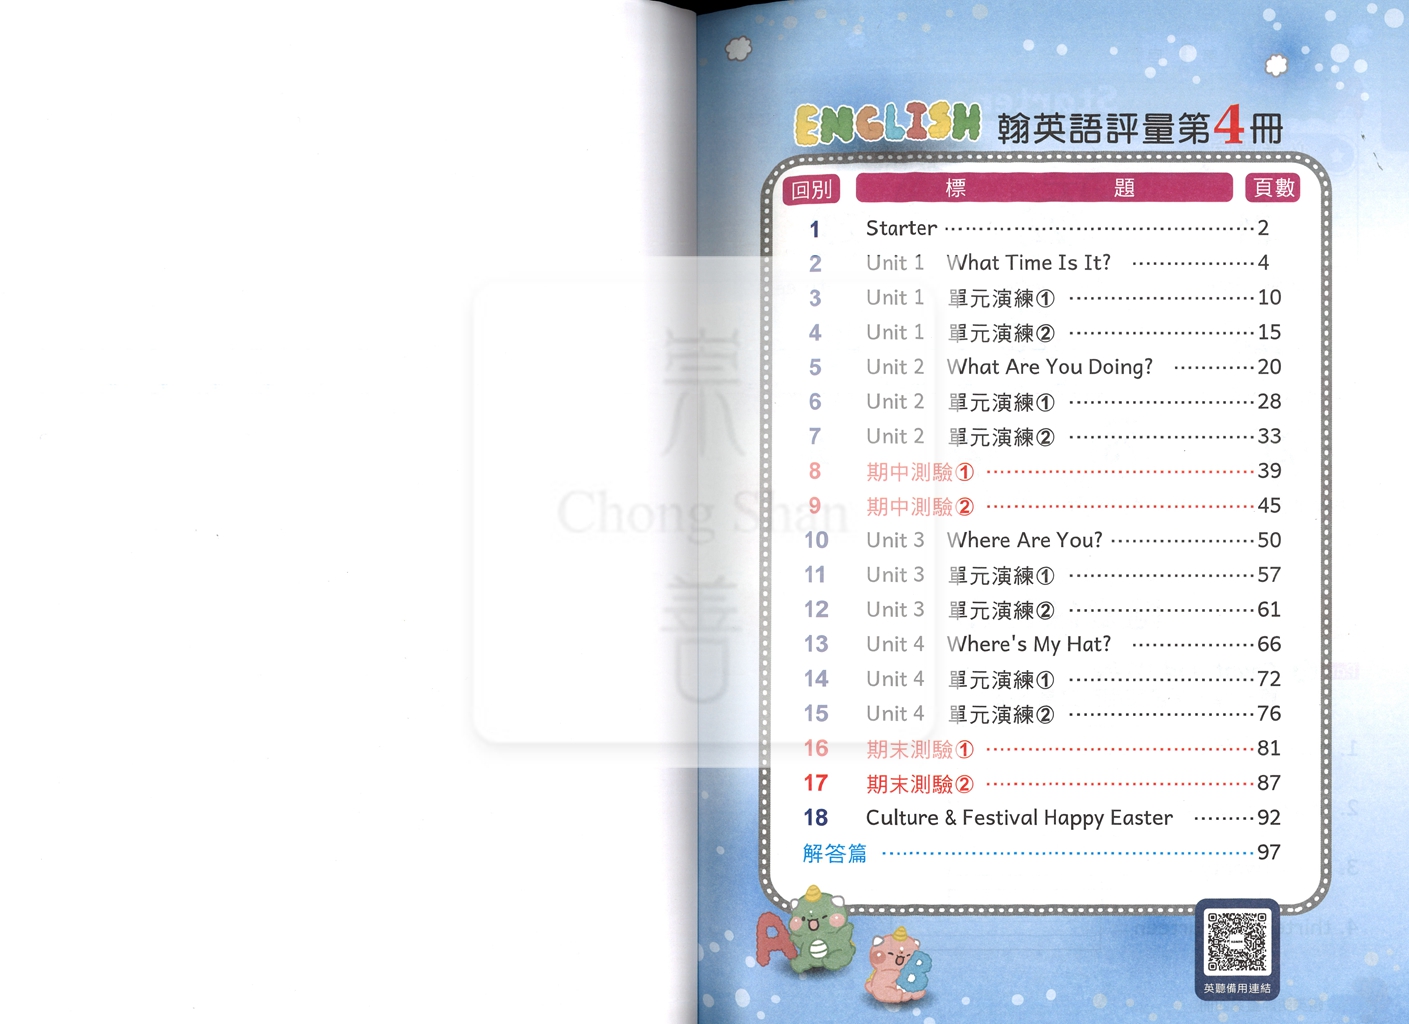Viewport: 1409px width, 1024px height.
Task: Click 'Unit 4' label in row 13
Action: pos(895,644)
